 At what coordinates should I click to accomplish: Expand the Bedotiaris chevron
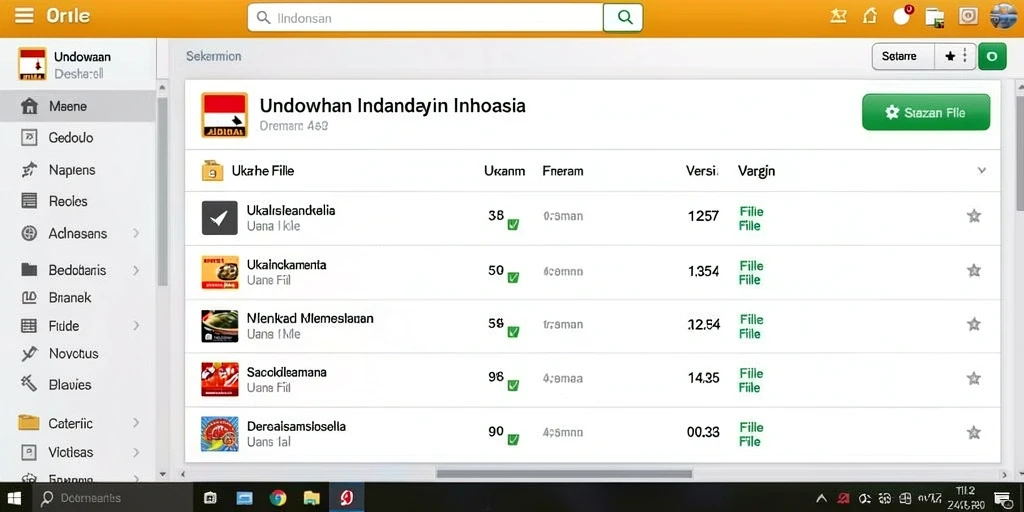tap(136, 270)
